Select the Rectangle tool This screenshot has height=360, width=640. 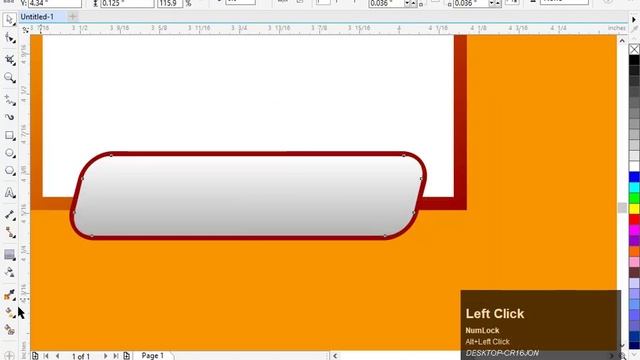tap(9, 135)
